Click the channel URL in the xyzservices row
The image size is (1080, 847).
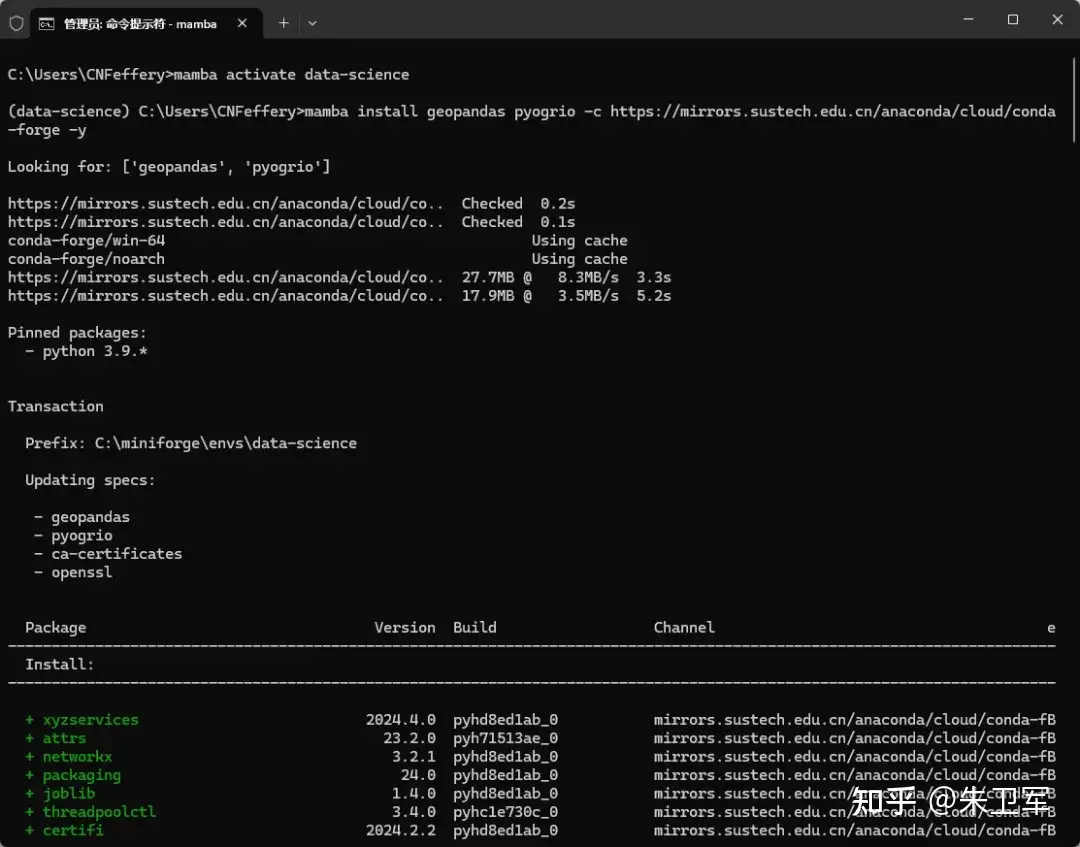pyautogui.click(x=854, y=720)
